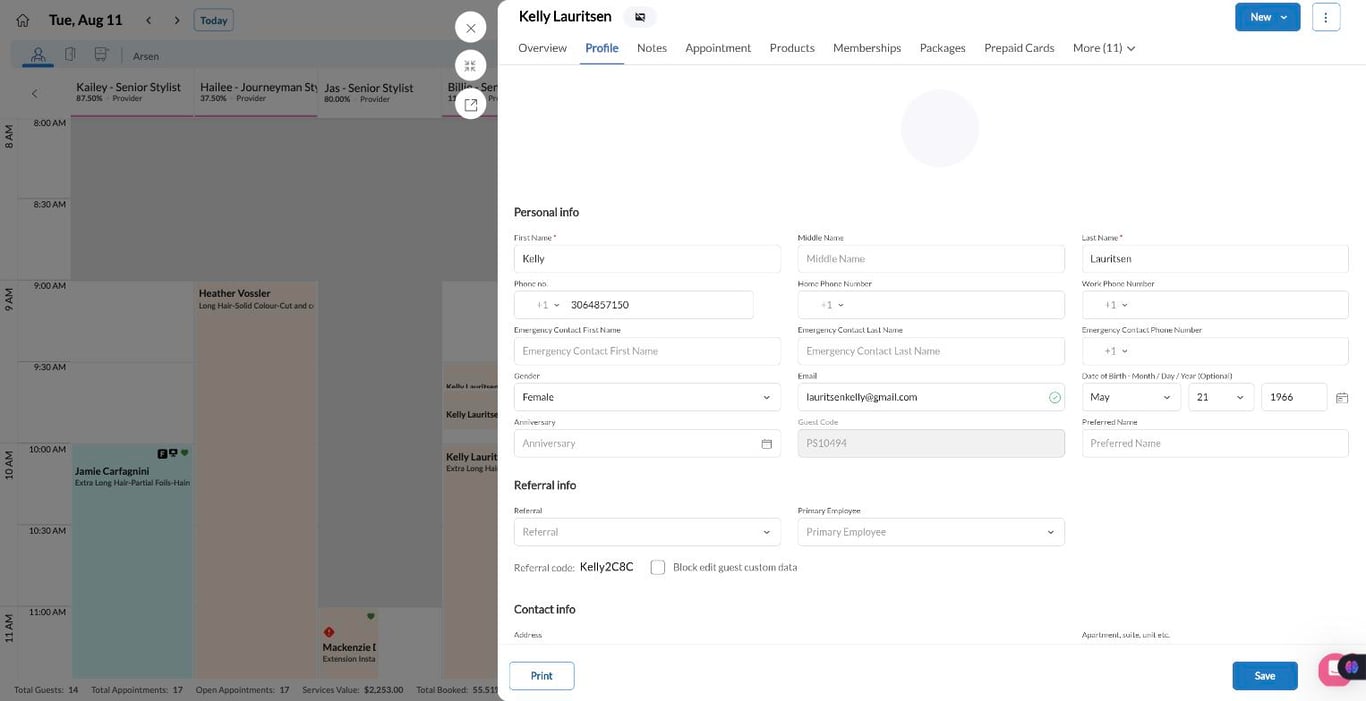The width and height of the screenshot is (1366, 701).
Task: Click the email verified check icon
Action: tap(1054, 398)
